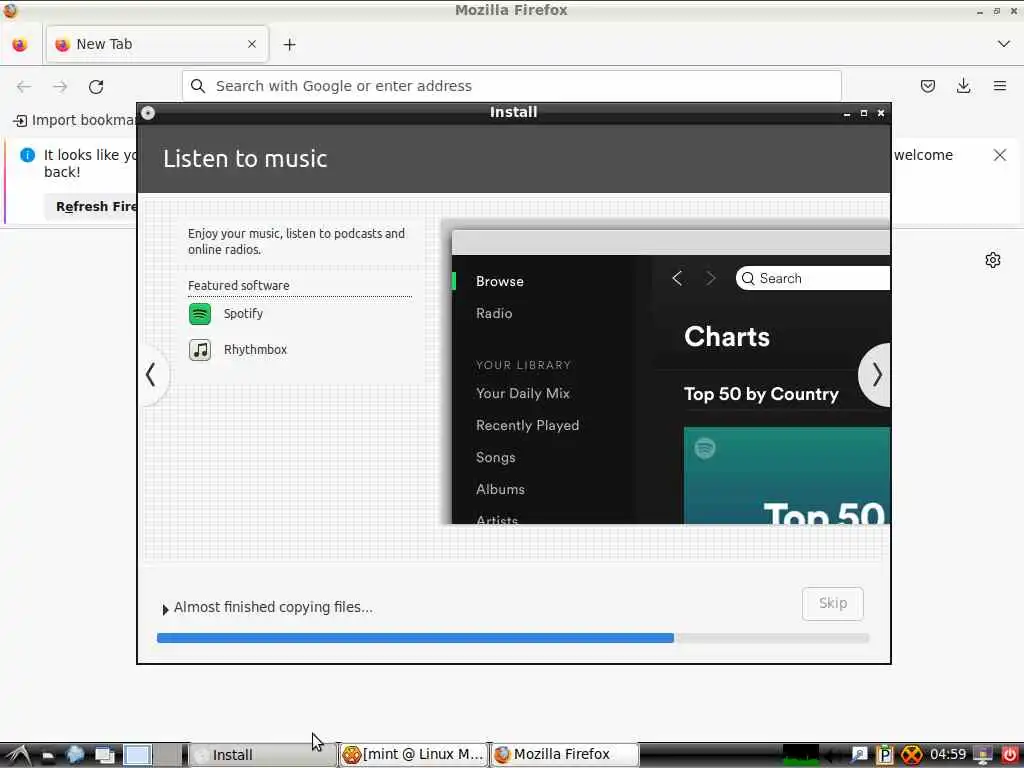This screenshot has width=1024, height=768.
Task: Select the New Tab tab
Action: pyautogui.click(x=157, y=44)
